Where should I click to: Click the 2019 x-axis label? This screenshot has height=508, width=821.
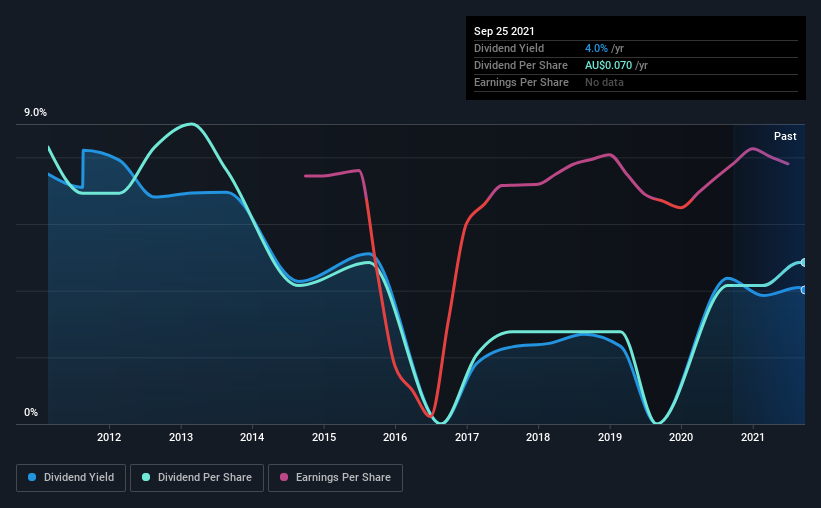[610, 437]
